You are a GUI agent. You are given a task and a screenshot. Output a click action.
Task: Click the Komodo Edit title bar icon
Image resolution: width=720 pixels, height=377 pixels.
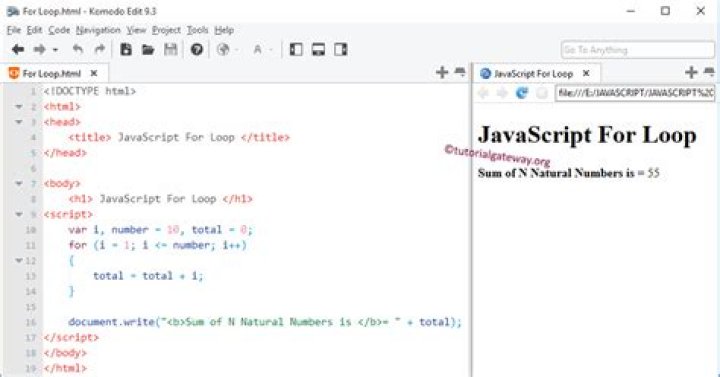pos(13,11)
